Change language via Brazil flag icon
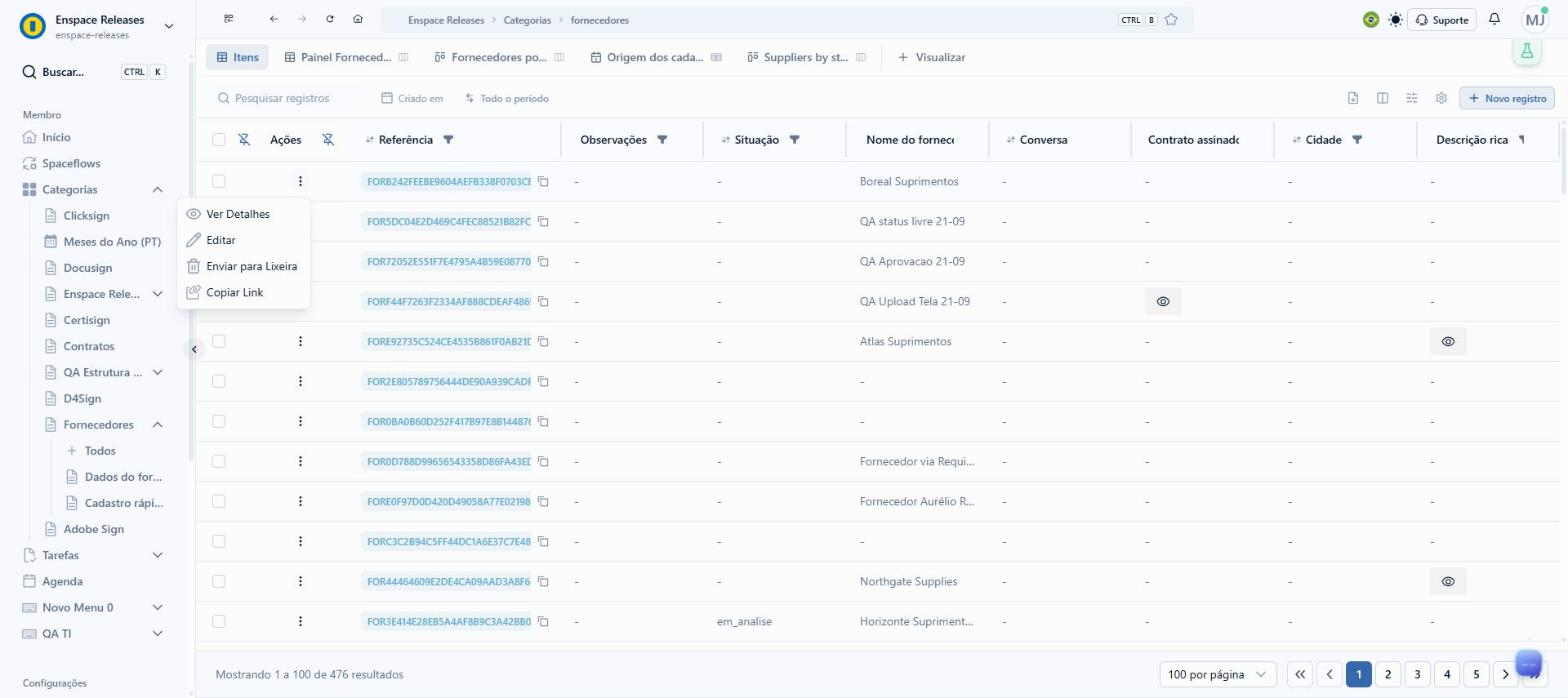Image resolution: width=1568 pixels, height=698 pixels. 1371,19
